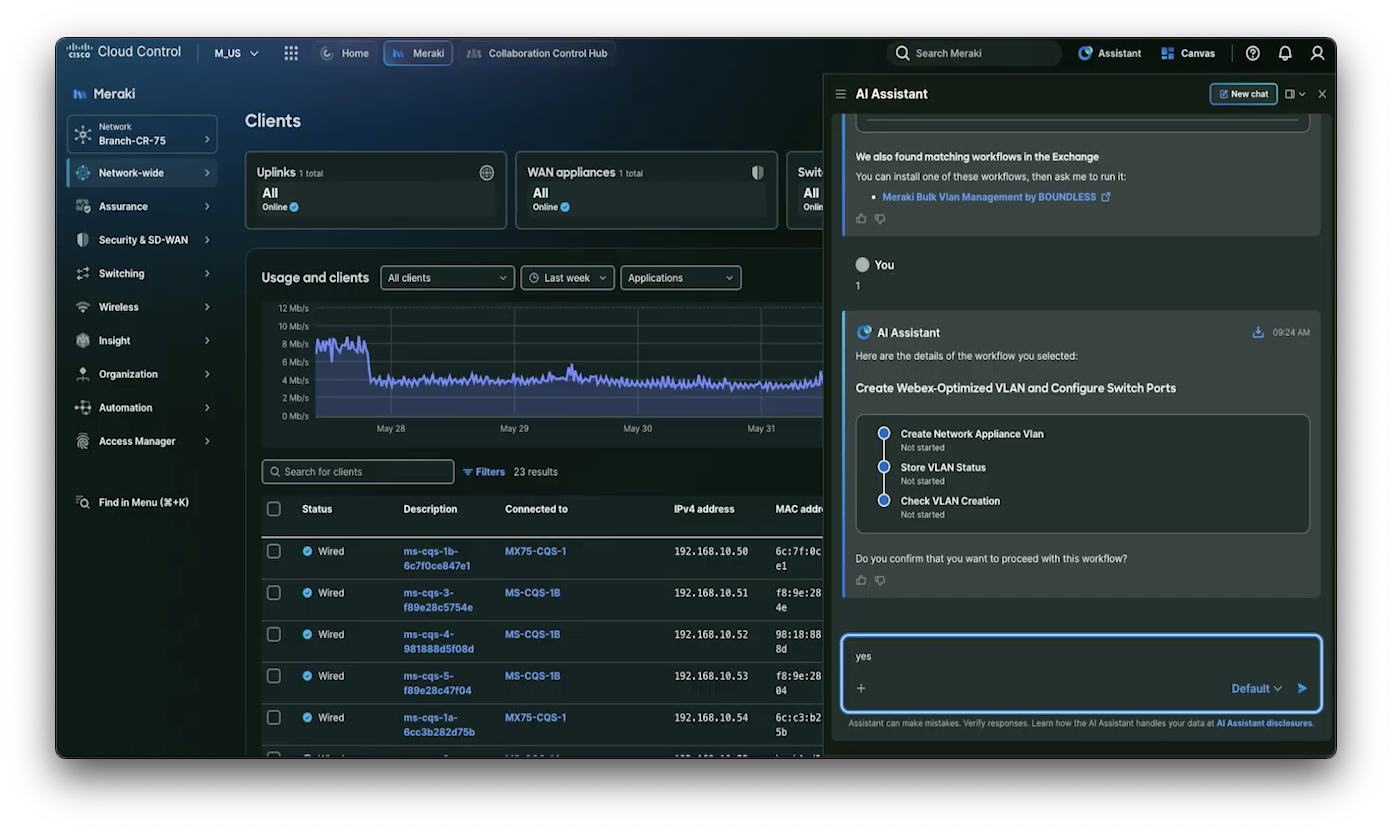
Task: Click the AI Assistant hamburger menu icon
Action: point(841,94)
